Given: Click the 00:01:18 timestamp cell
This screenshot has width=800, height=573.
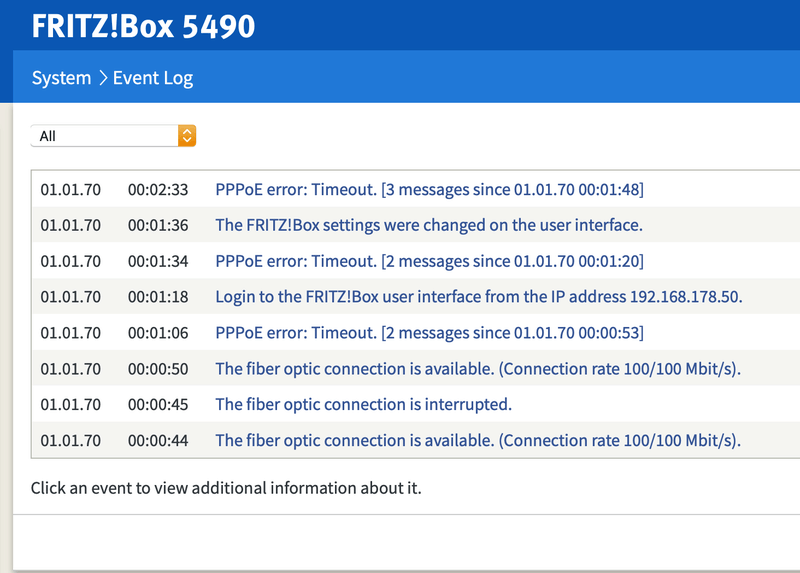Looking at the screenshot, I should pos(158,297).
